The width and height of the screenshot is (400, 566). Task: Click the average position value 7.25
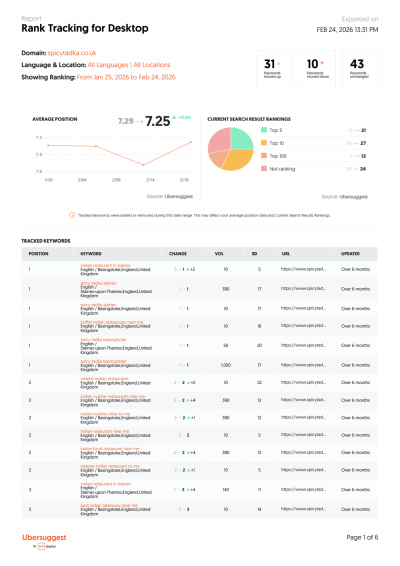[x=157, y=121]
